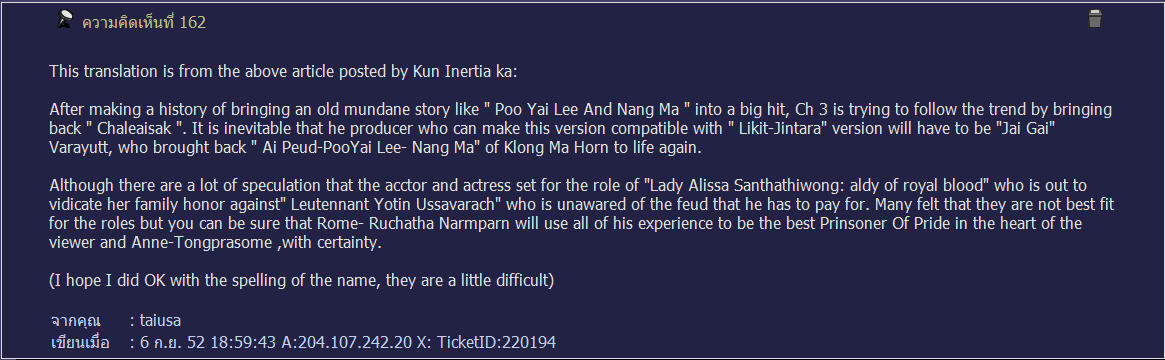Click the TicketID:220194 text

click(496, 342)
